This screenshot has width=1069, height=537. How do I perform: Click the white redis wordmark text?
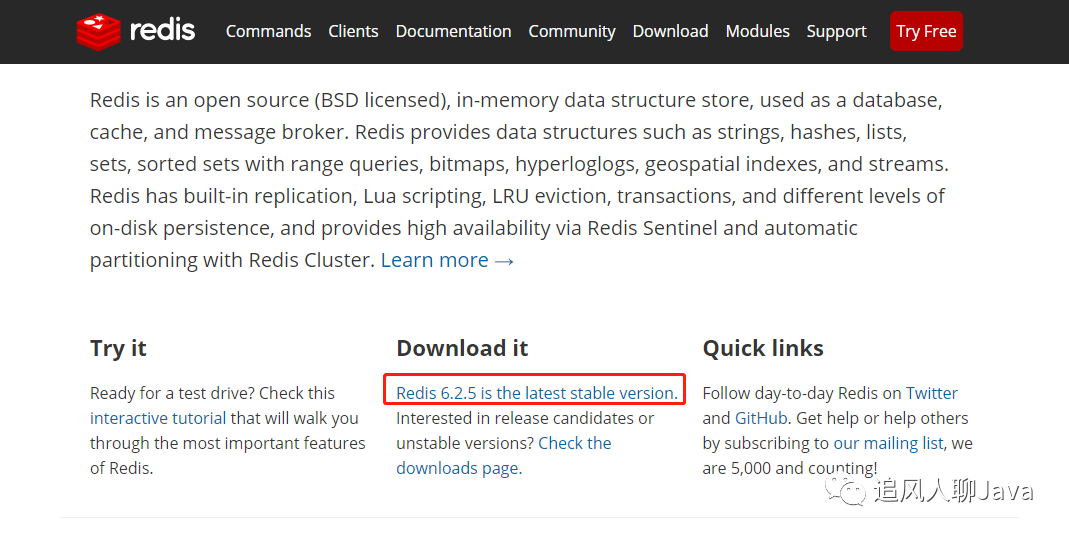pos(162,30)
